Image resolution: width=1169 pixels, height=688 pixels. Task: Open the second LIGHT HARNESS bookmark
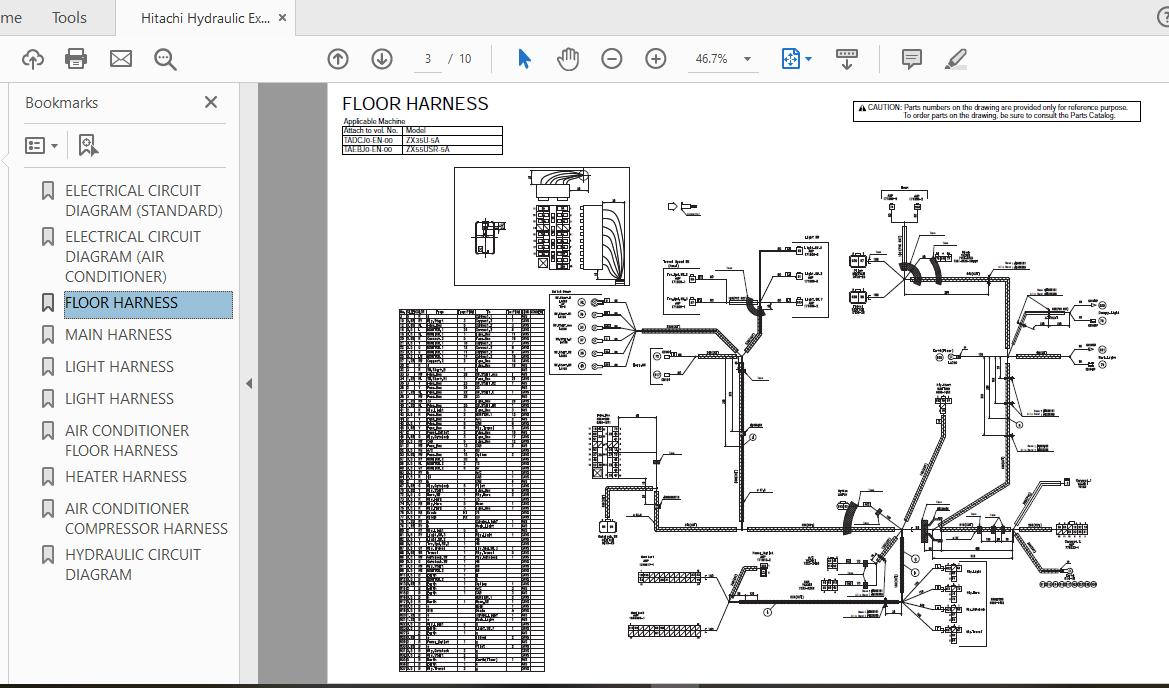[x=119, y=399]
